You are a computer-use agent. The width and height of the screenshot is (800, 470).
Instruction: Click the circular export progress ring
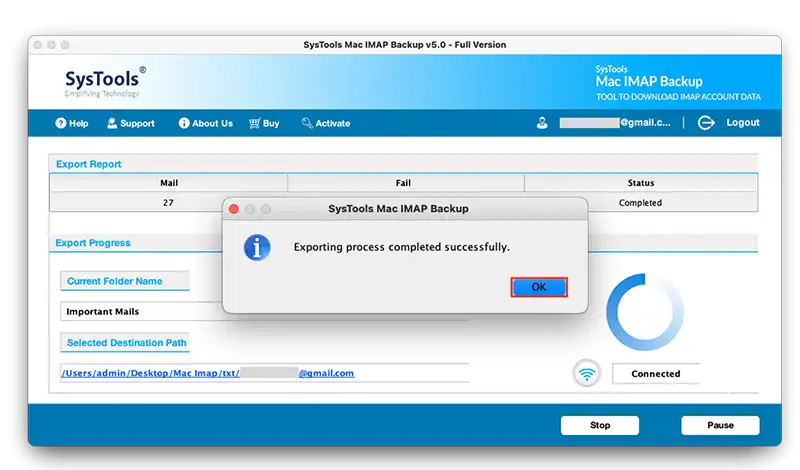[x=645, y=312]
